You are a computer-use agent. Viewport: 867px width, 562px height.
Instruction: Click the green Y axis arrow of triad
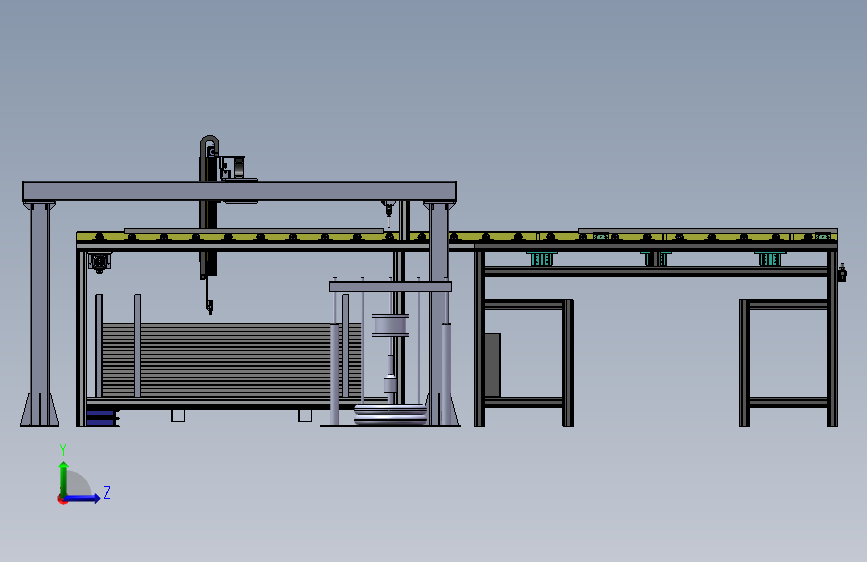[64, 478]
